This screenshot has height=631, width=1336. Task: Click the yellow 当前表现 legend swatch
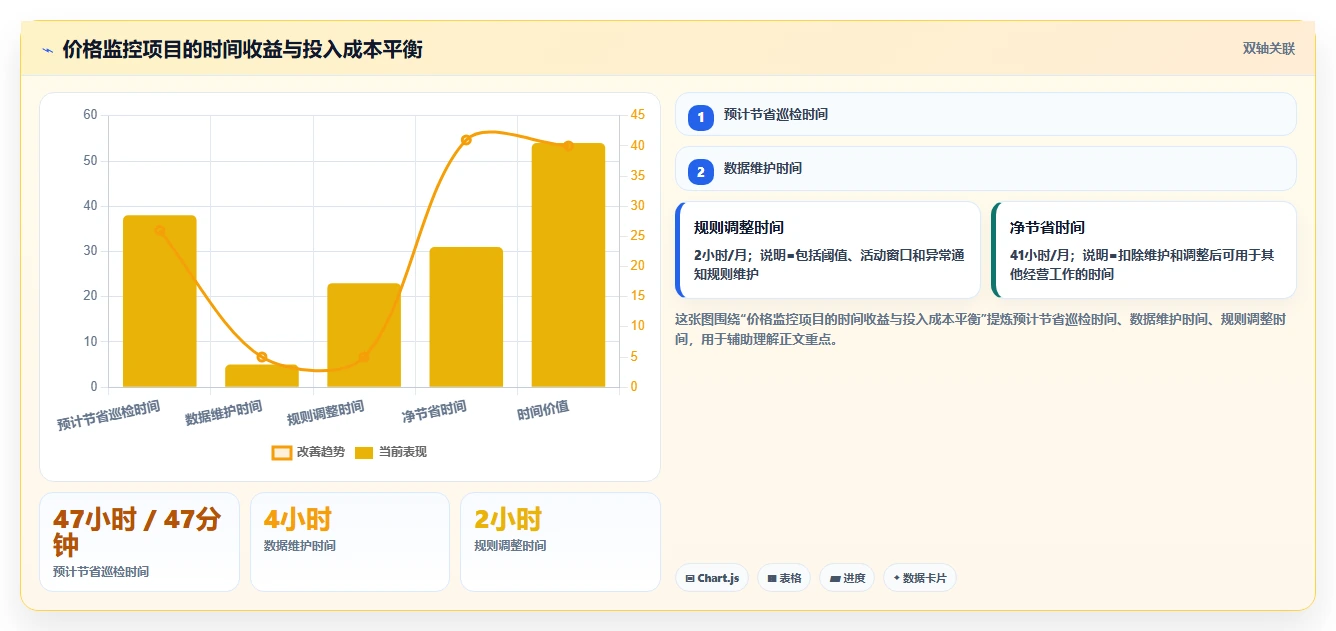pyautogui.click(x=364, y=453)
